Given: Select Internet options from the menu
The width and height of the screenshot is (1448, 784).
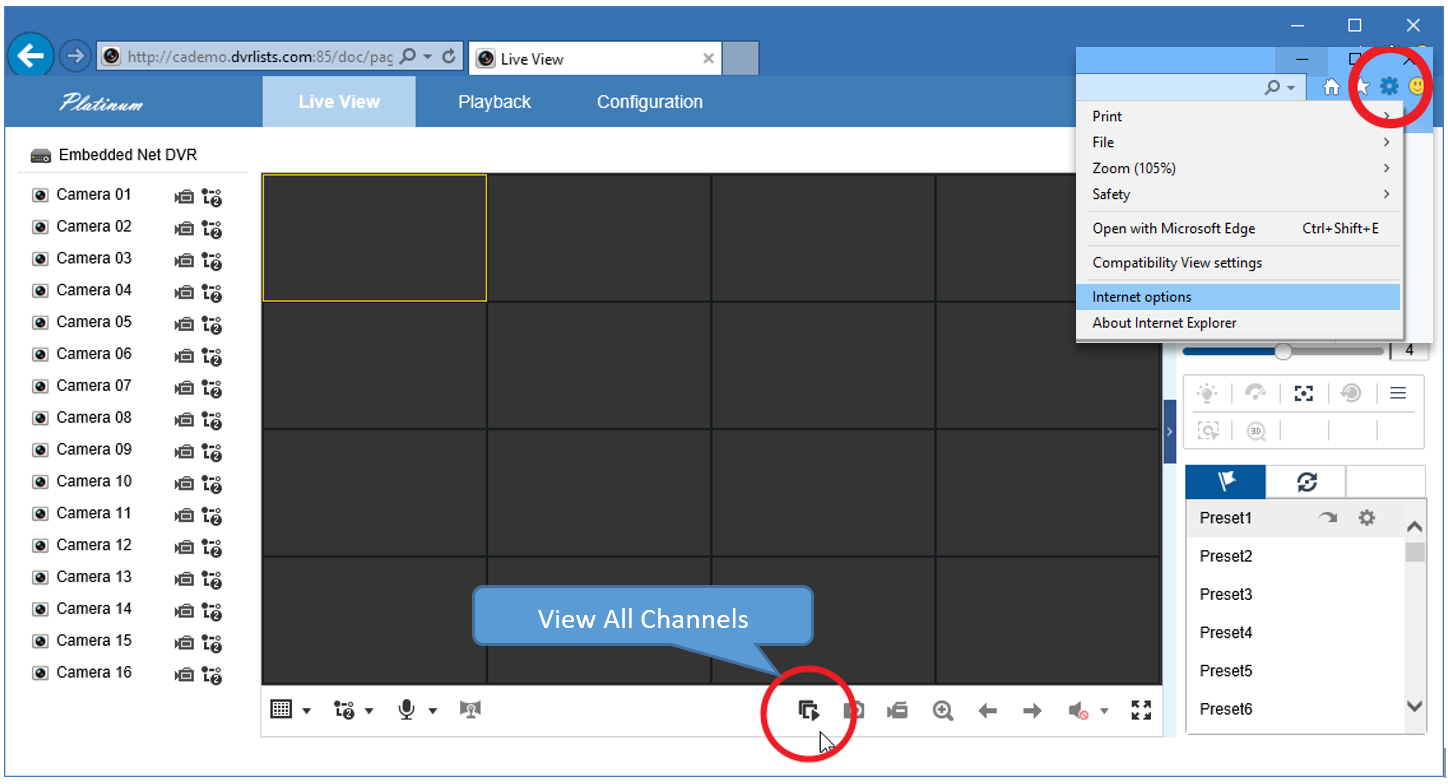Looking at the screenshot, I should [1141, 297].
